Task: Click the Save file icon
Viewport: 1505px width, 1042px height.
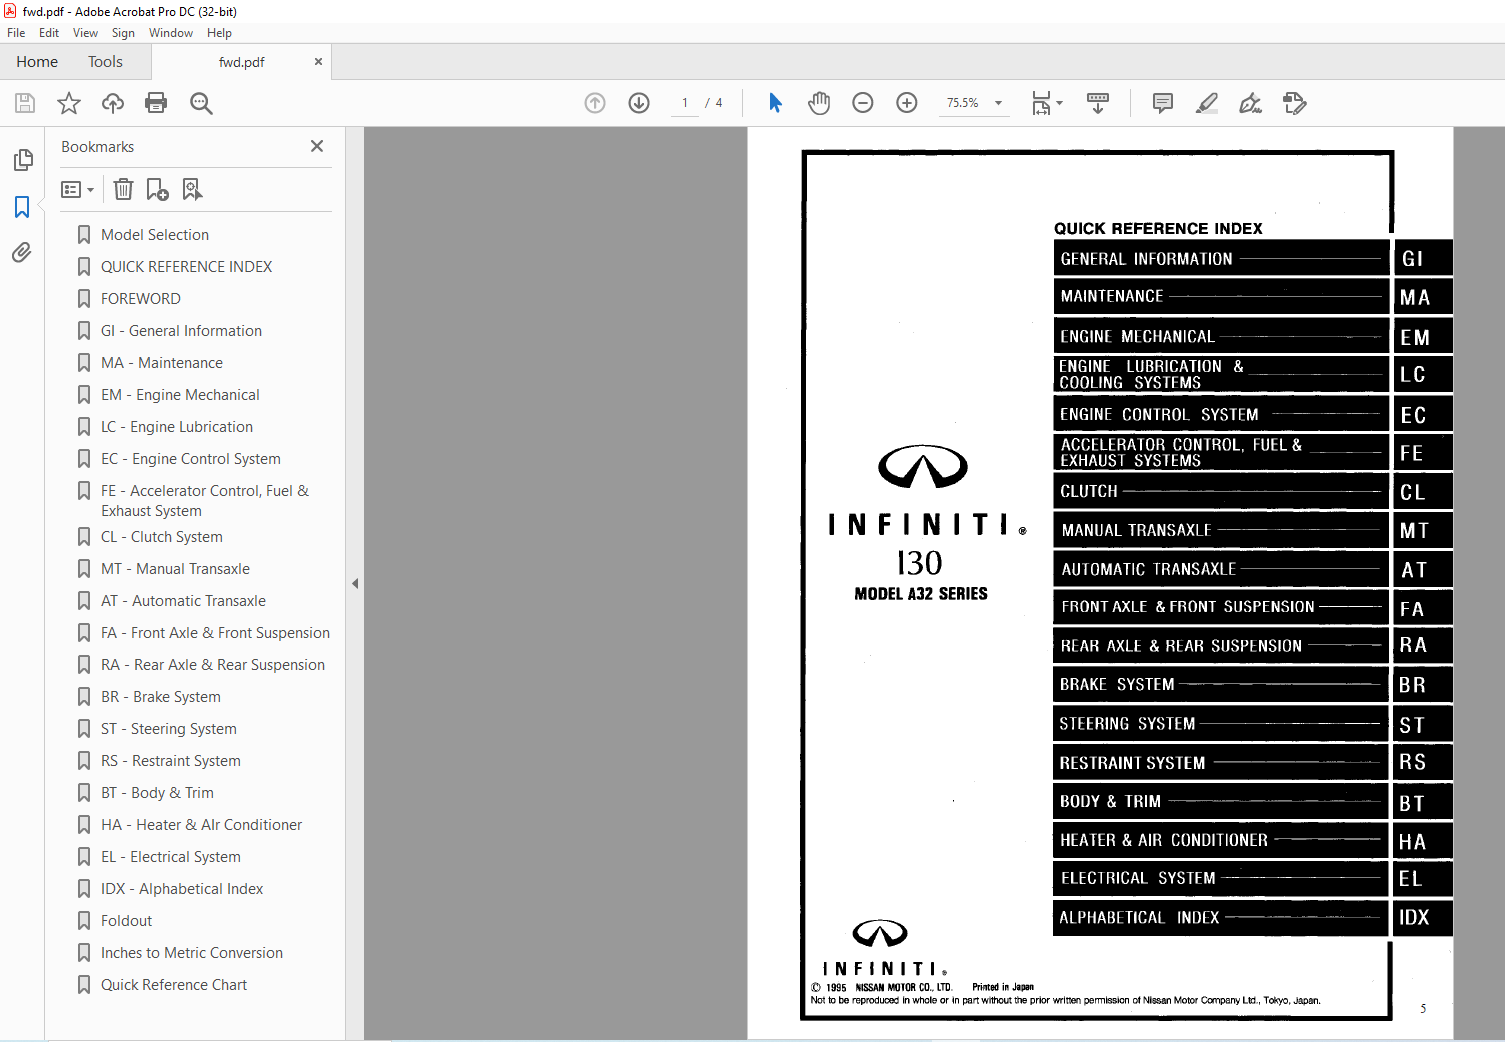Action: click(x=25, y=103)
